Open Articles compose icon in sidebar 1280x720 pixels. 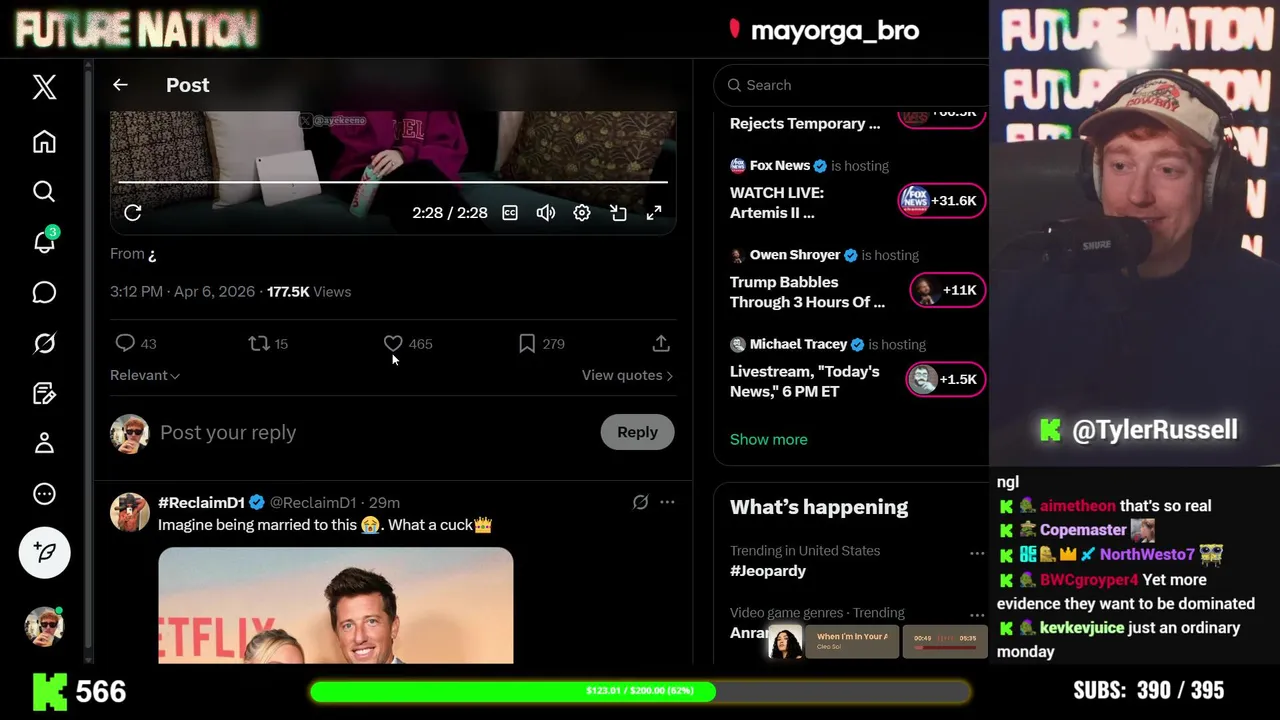tap(44, 393)
